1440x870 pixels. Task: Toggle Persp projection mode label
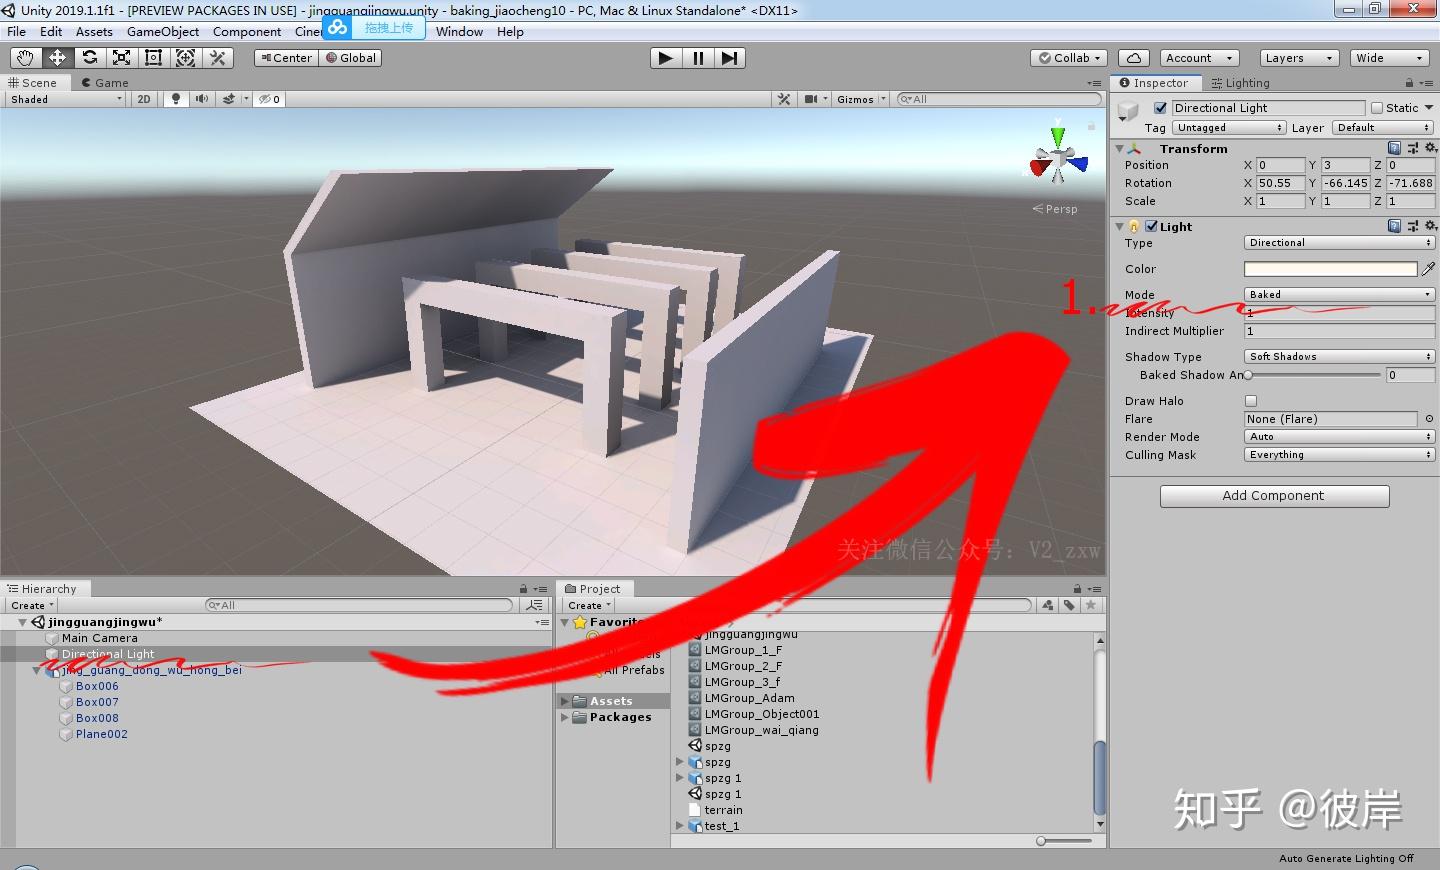point(1055,209)
